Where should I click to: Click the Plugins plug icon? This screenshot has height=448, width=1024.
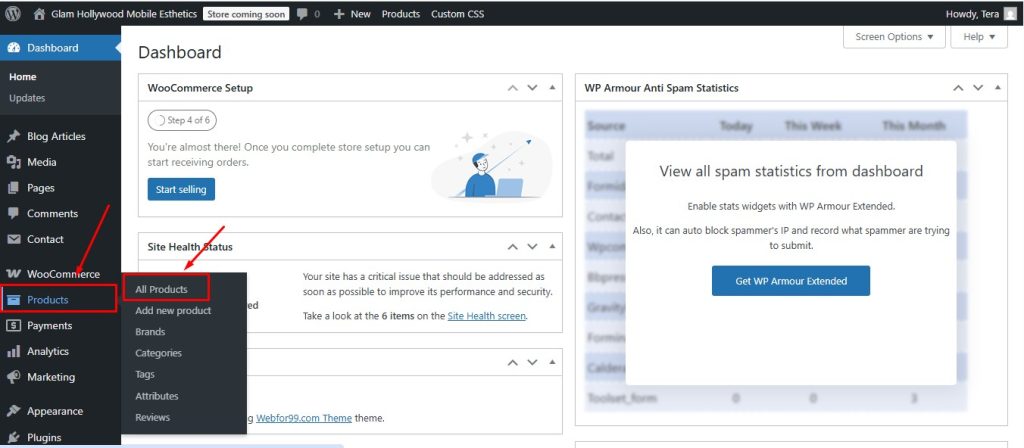point(13,437)
